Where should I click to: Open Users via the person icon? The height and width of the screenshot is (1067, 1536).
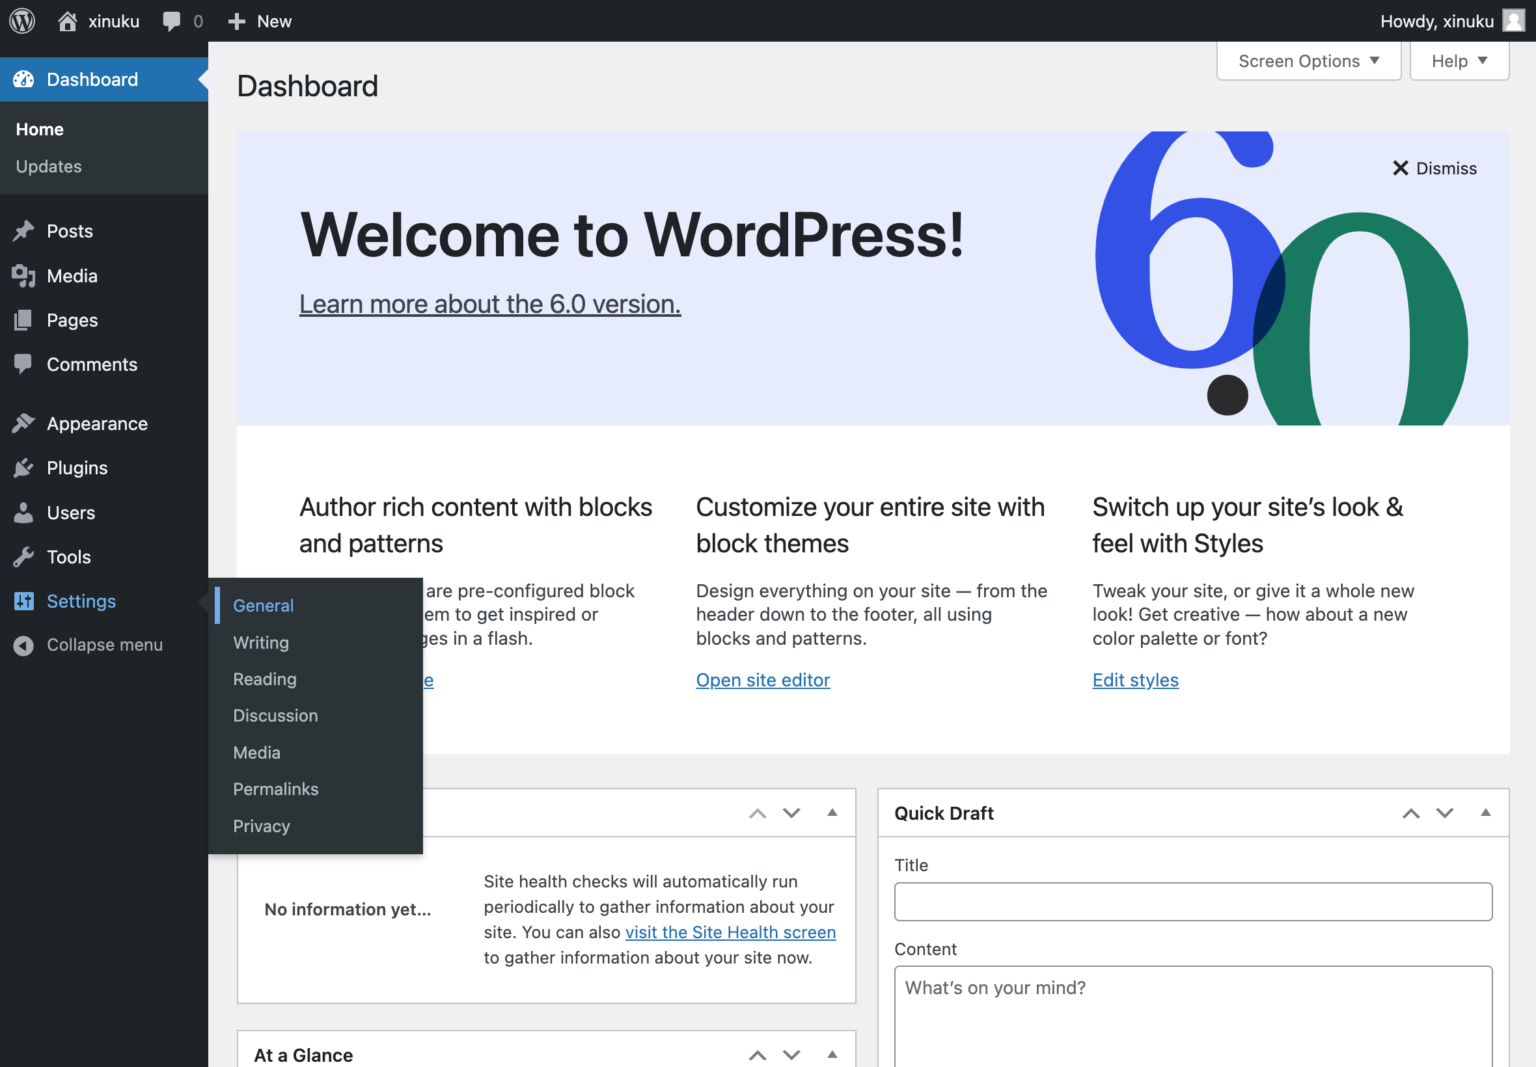(x=23, y=512)
